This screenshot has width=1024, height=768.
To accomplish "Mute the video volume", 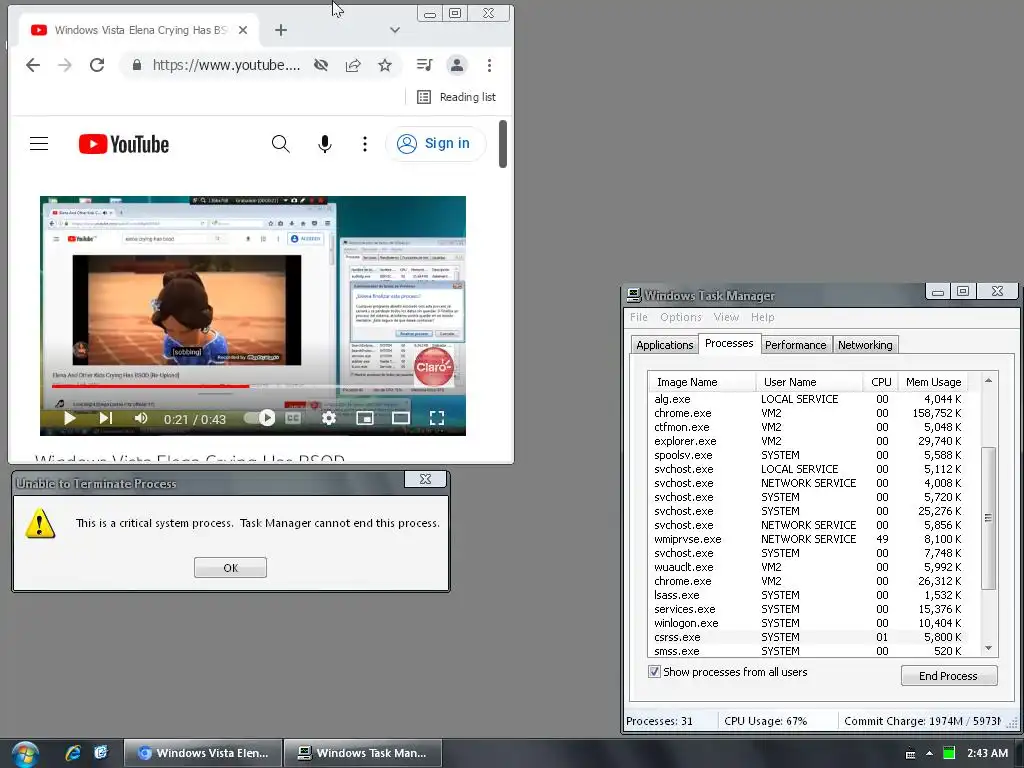I will (140, 418).
